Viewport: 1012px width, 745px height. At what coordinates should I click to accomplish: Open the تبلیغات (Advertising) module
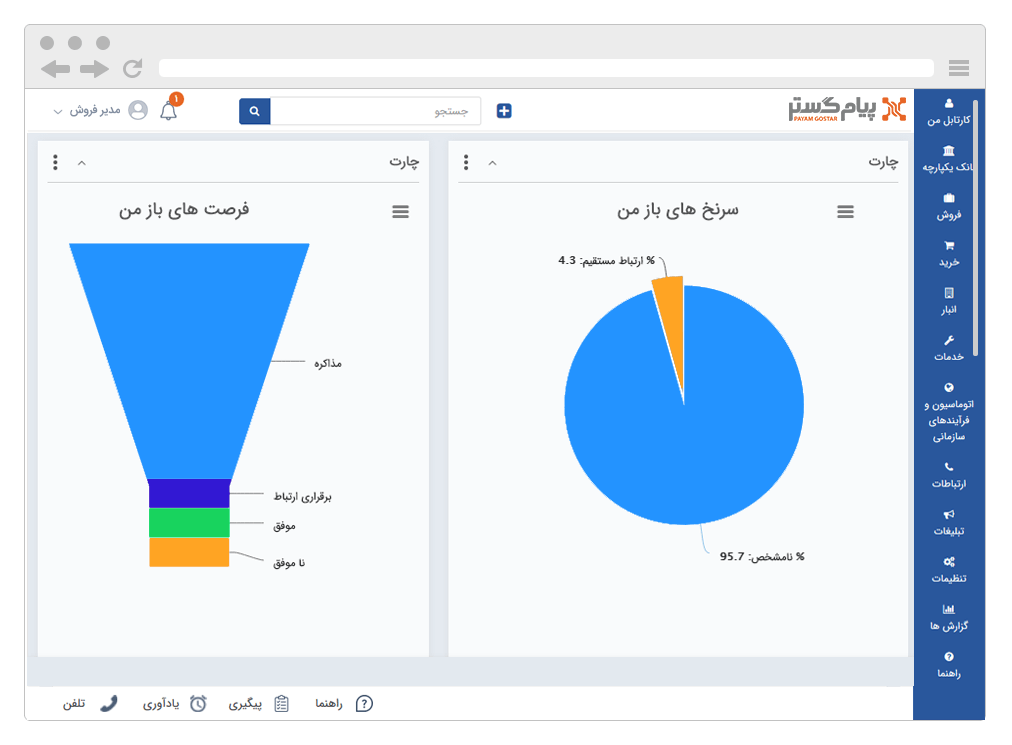click(949, 521)
